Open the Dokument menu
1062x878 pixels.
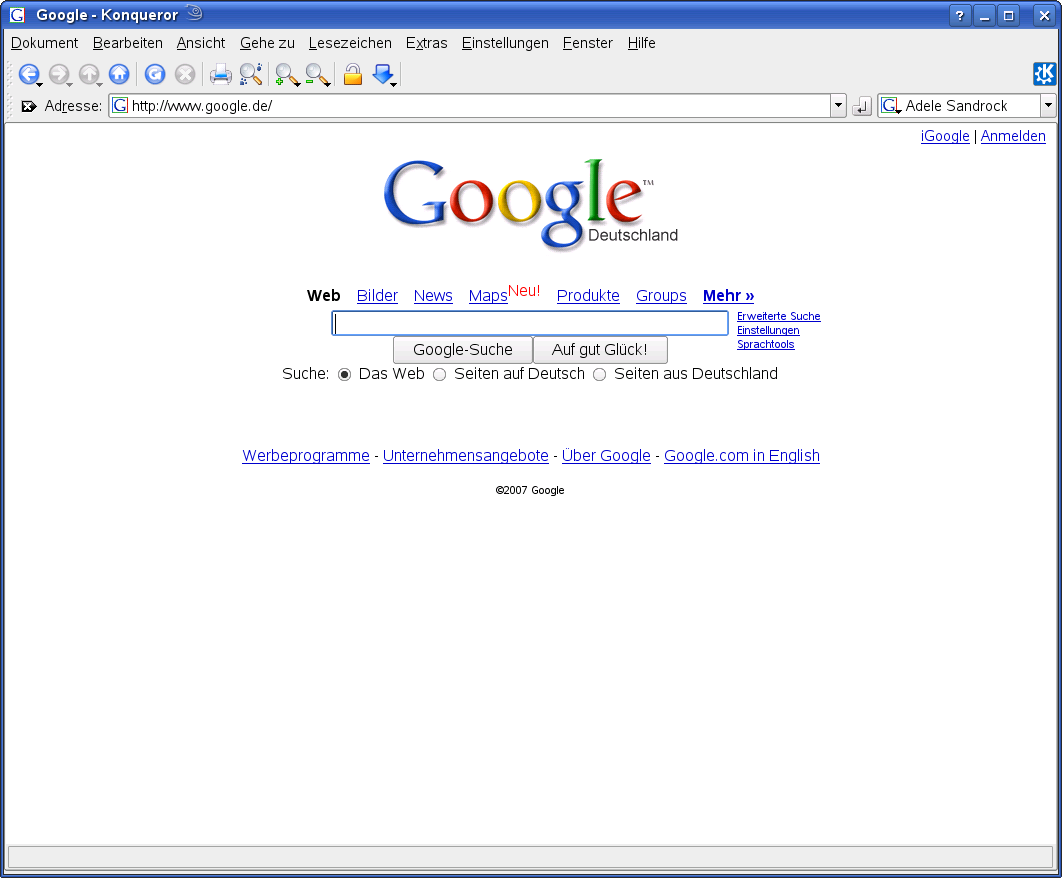[45, 43]
